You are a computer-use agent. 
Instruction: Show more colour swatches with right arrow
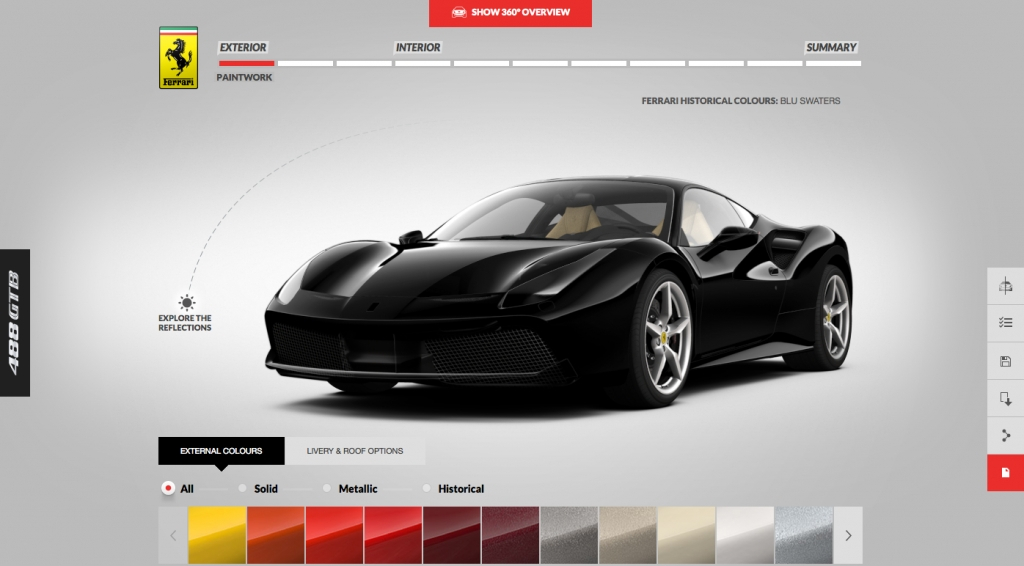pos(848,535)
